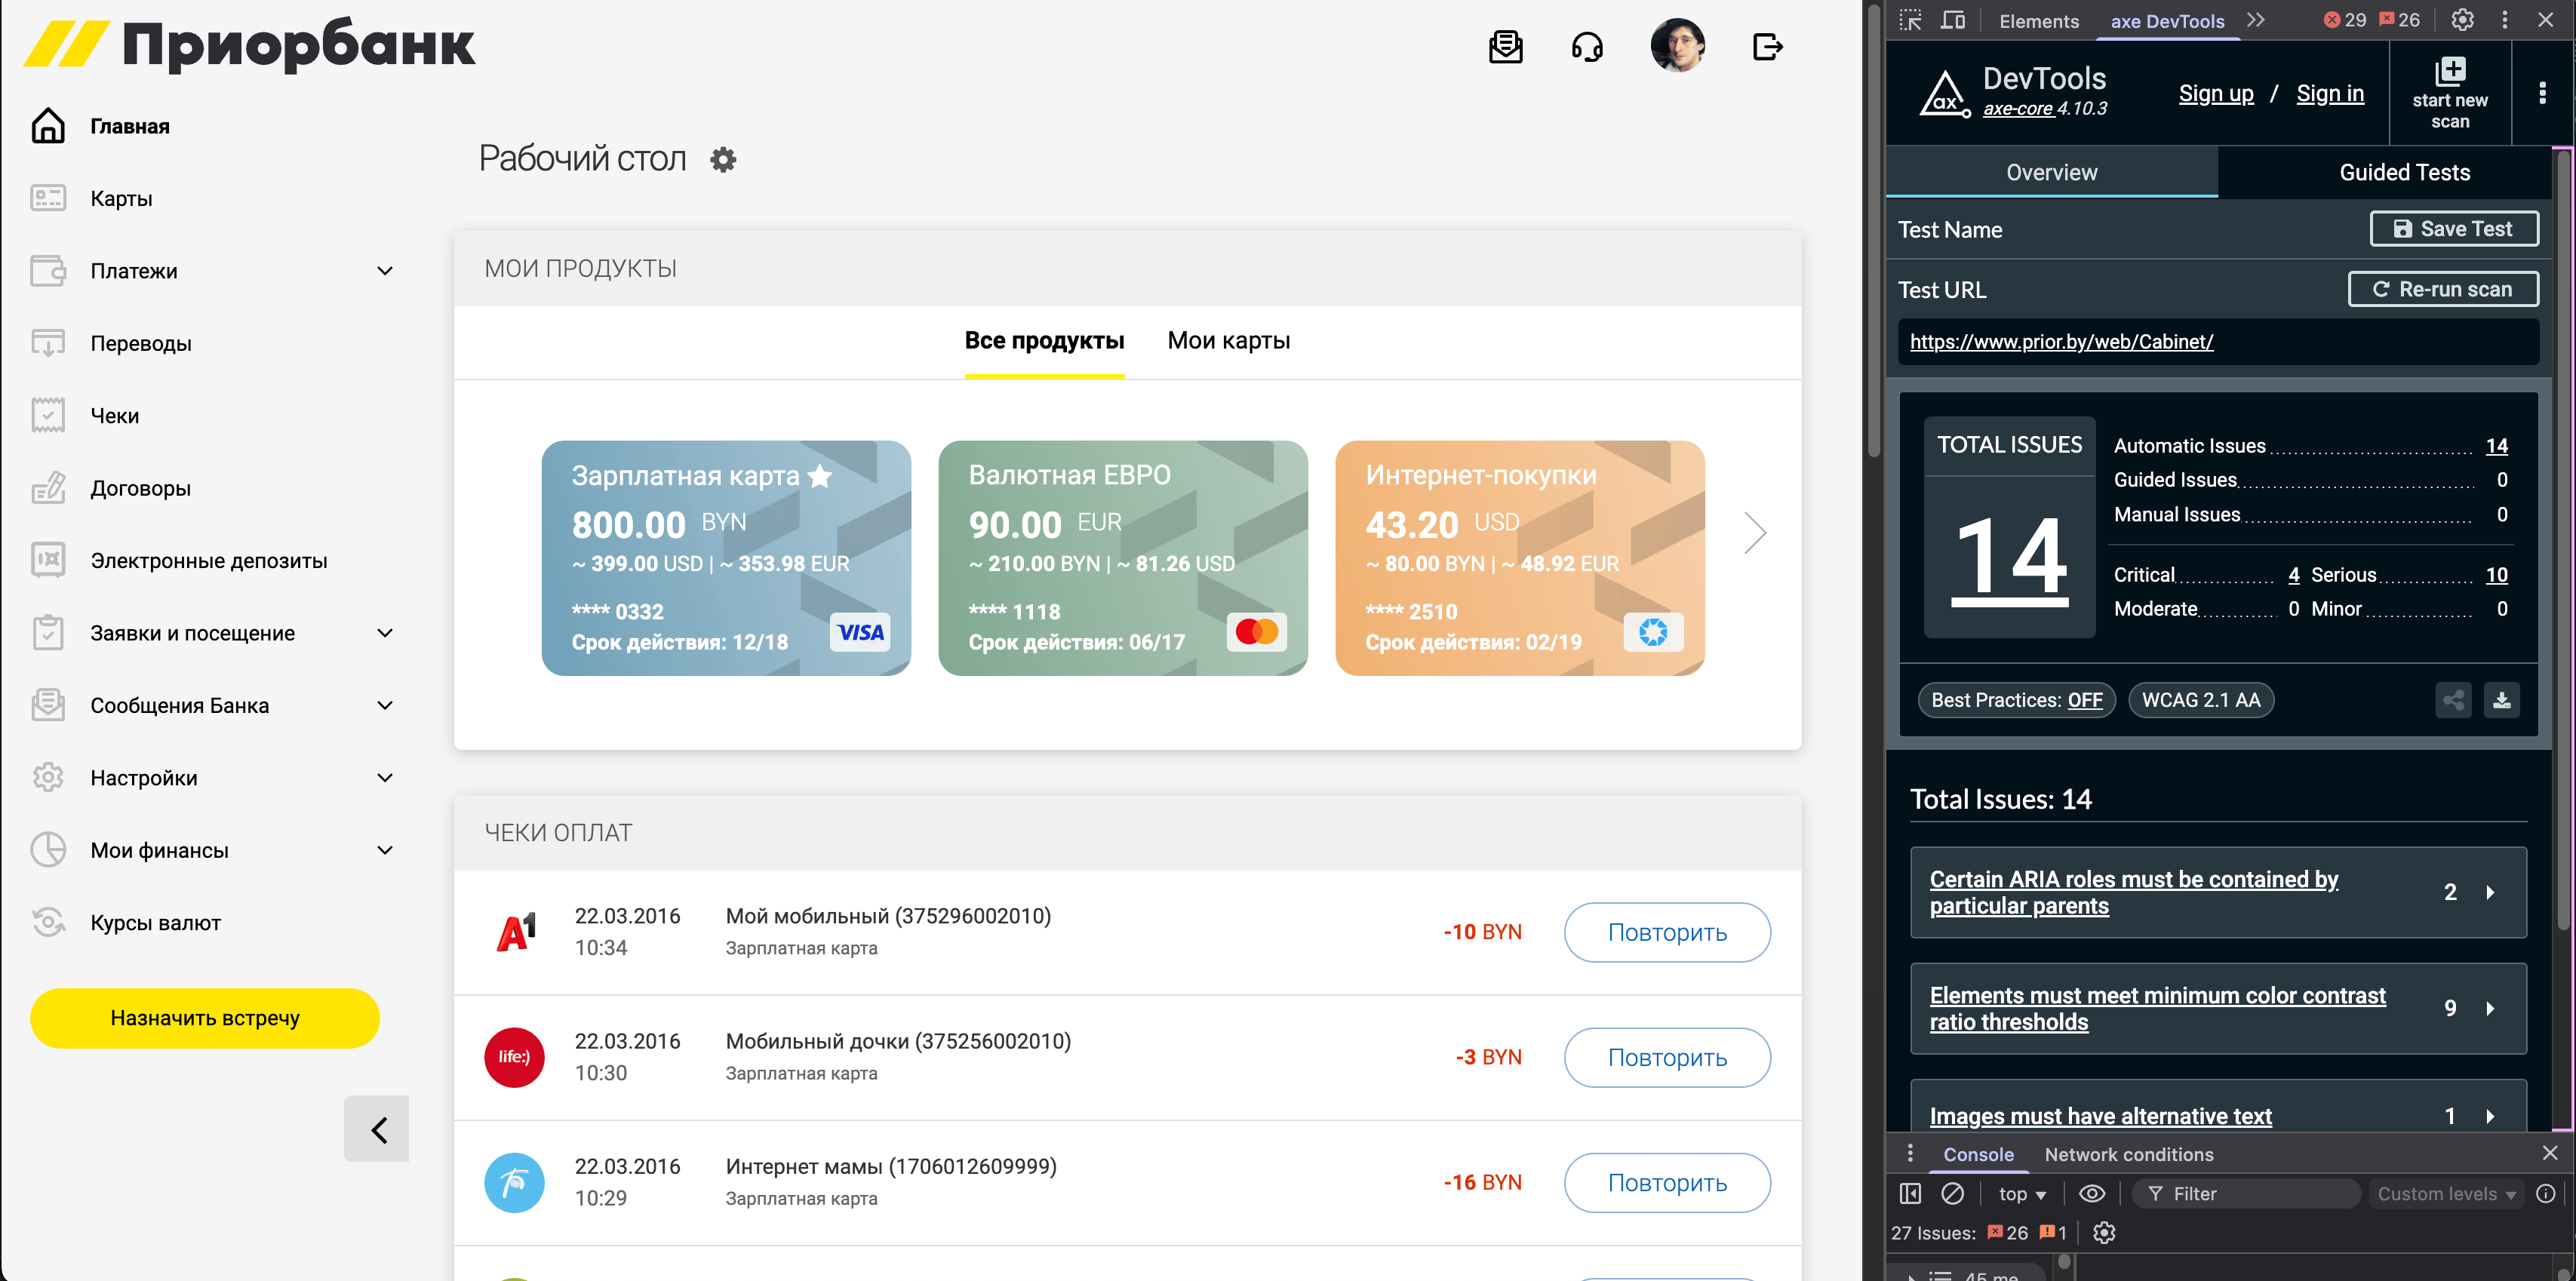This screenshot has height=1281, width=2576.
Task: Select Курсы валют in the sidebar
Action: (155, 922)
